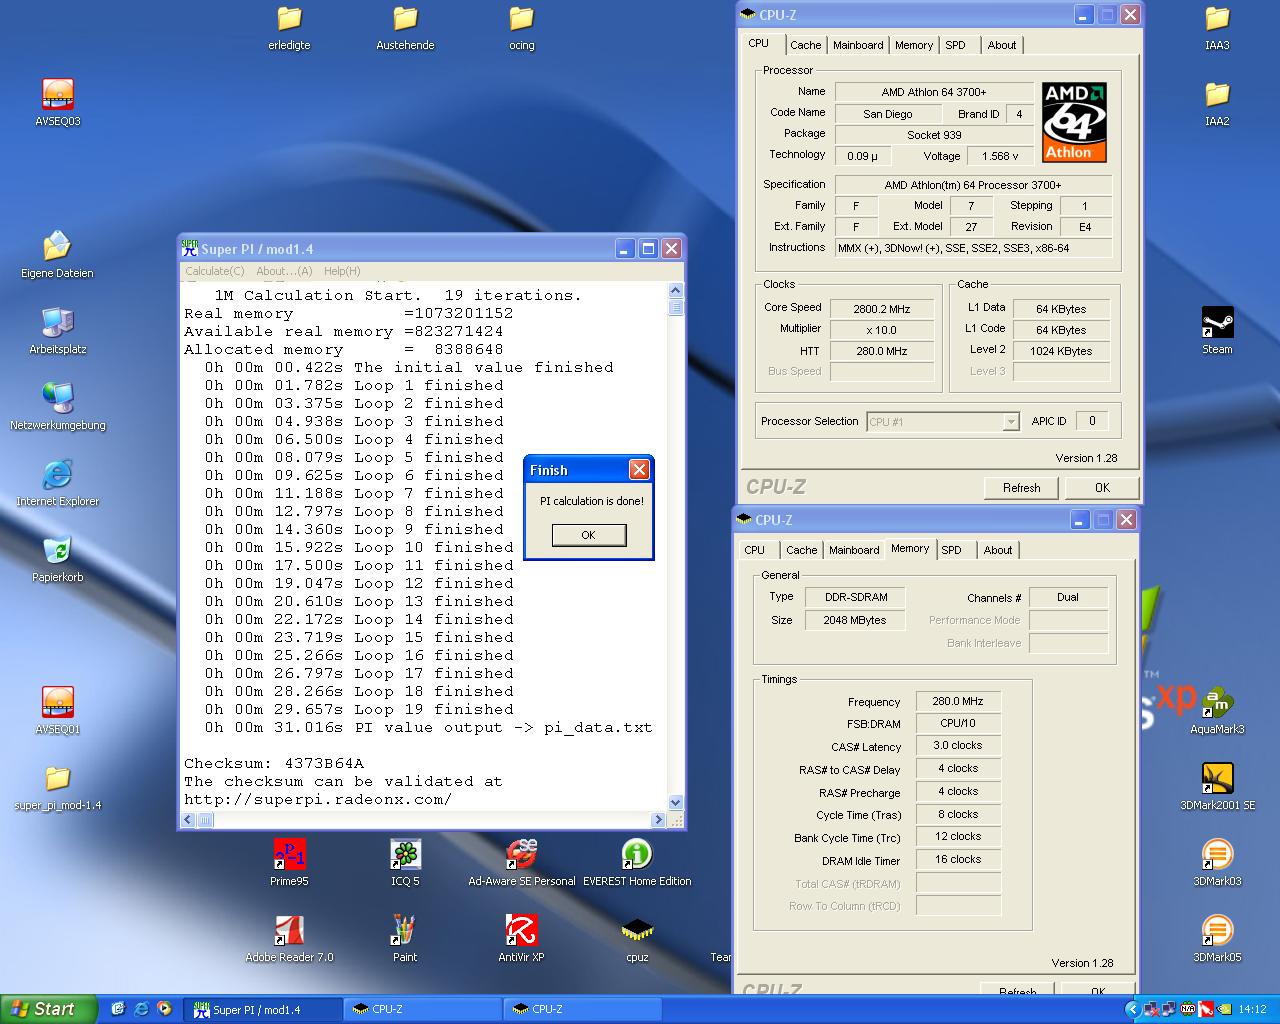Click show desktop quick launch icon
Image resolution: width=1280 pixels, height=1024 pixels.
(118, 1009)
